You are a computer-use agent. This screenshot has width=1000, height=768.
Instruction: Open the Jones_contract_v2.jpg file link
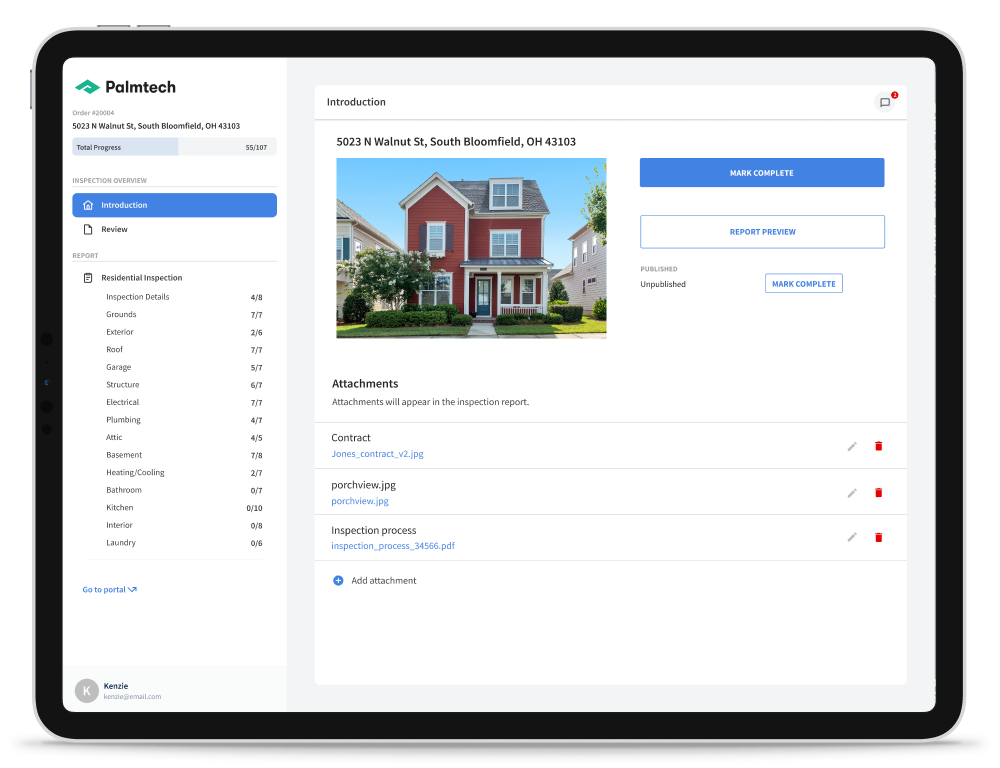click(x=377, y=453)
